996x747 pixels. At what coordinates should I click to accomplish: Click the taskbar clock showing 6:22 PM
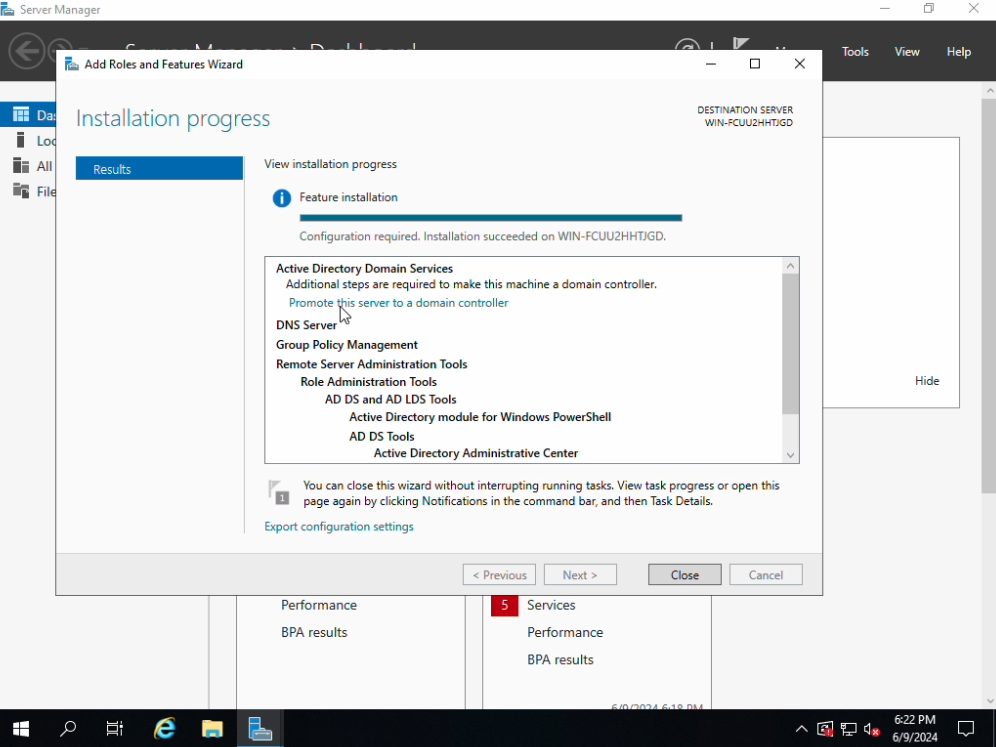coord(915,729)
